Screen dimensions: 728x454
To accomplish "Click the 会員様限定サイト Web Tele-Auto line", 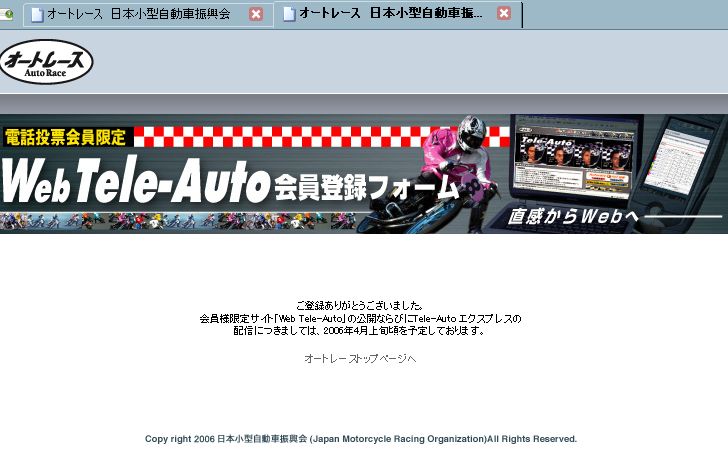I will [x=360, y=318].
